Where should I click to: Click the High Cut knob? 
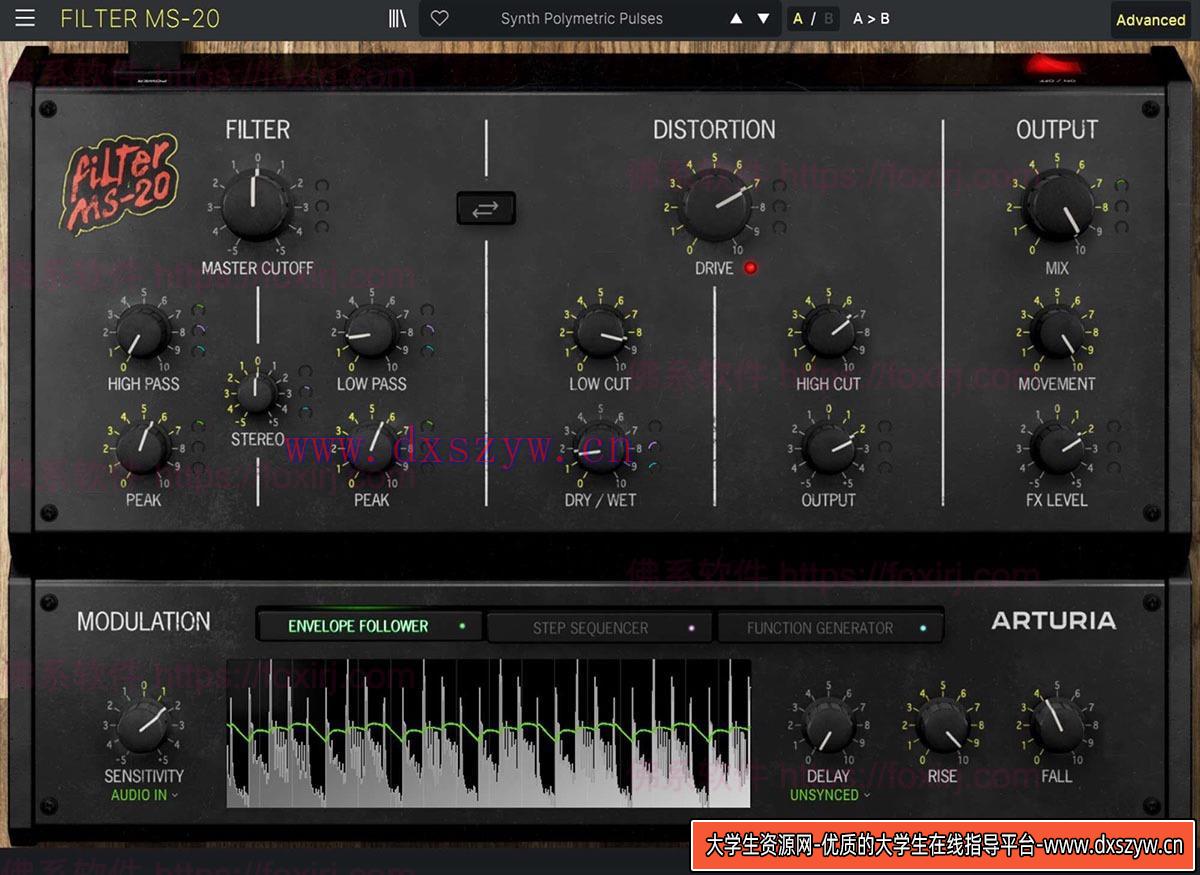[829, 332]
